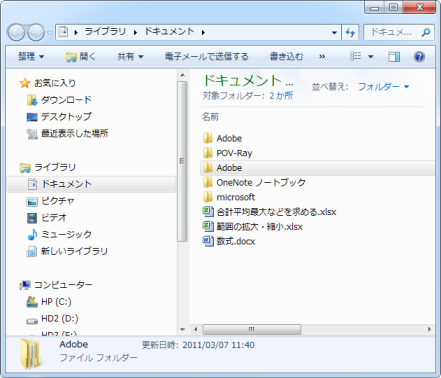Click the ミュージック note icon

[x=32, y=235]
